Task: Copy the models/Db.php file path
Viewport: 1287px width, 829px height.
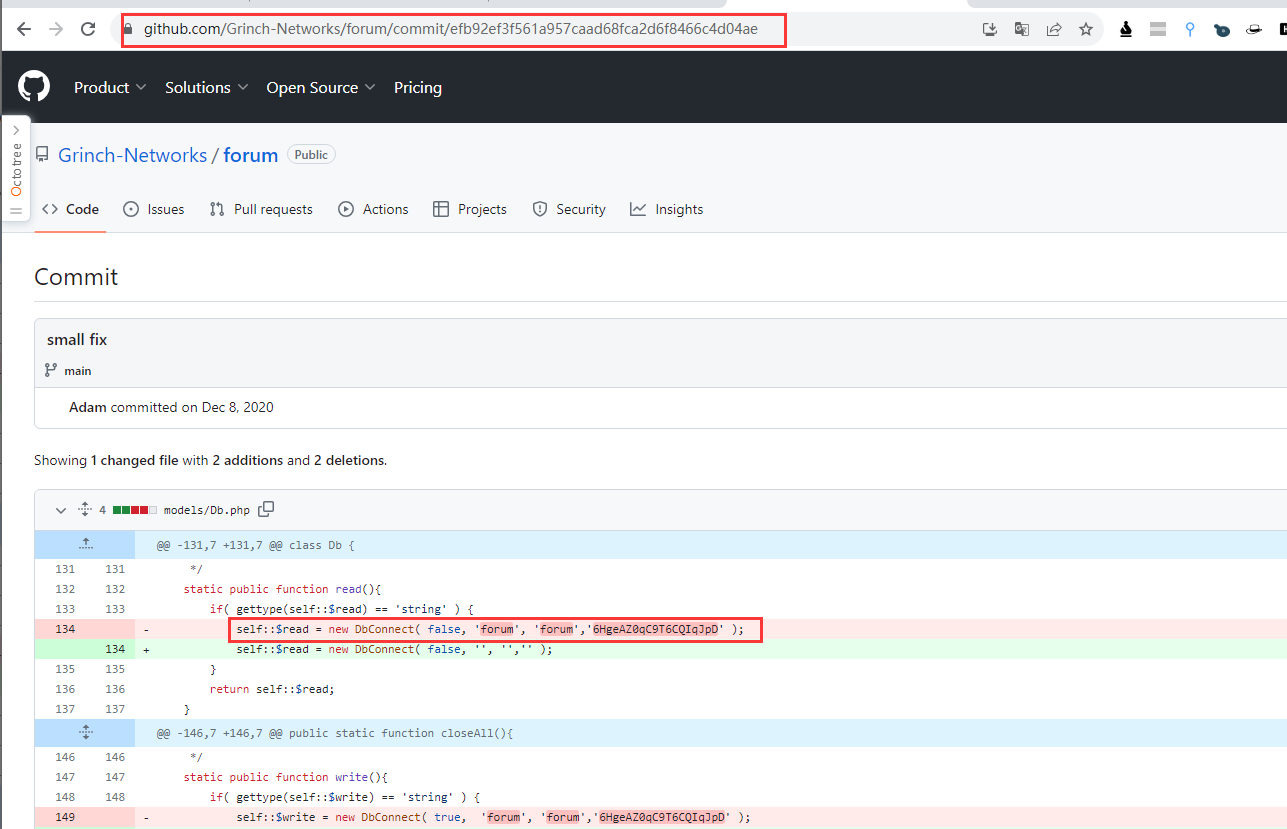Action: click(x=266, y=509)
